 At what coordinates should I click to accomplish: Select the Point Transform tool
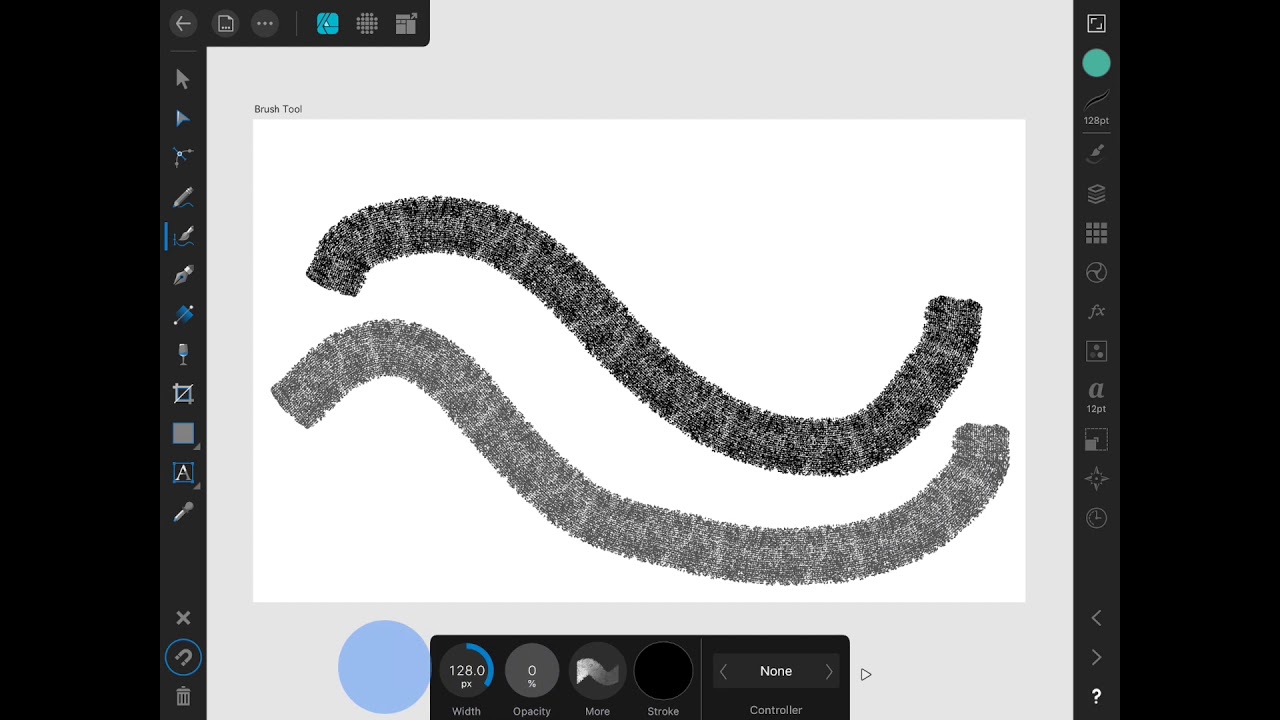pyautogui.click(x=183, y=157)
